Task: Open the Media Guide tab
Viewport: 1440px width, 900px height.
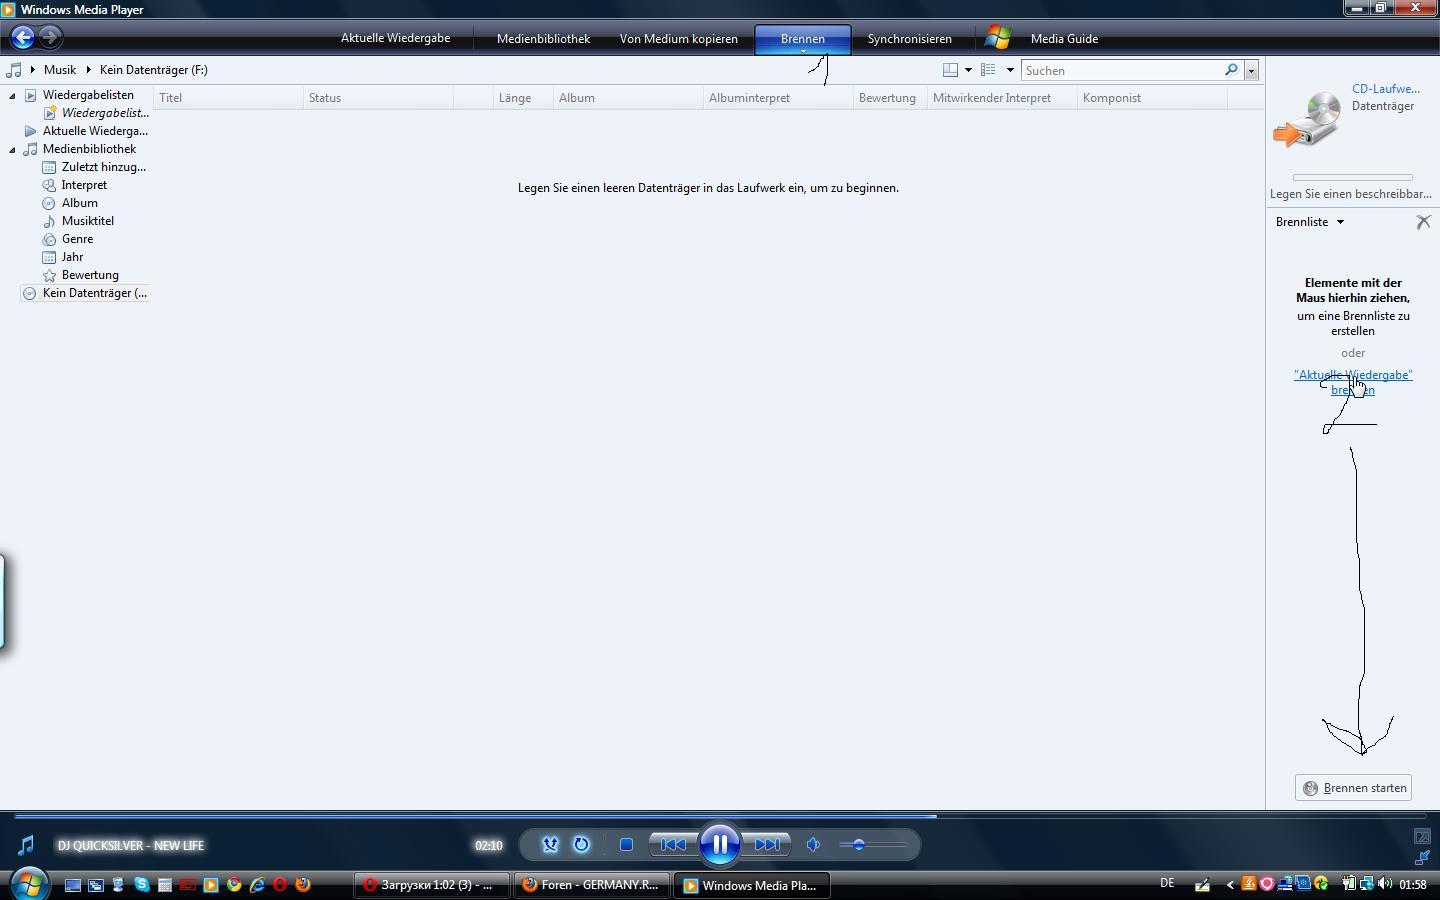Action: [x=1064, y=39]
